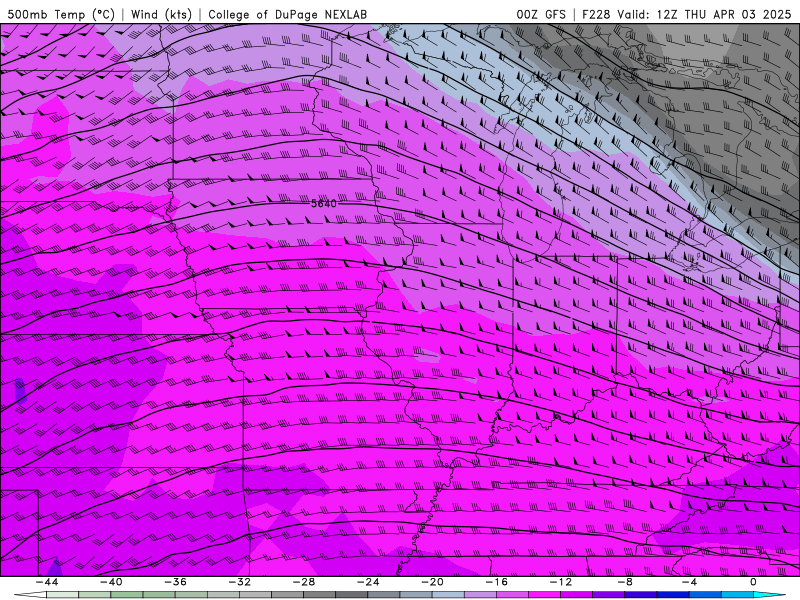Click the -20 legend value
Screen dimensions: 800x600
click(x=432, y=582)
